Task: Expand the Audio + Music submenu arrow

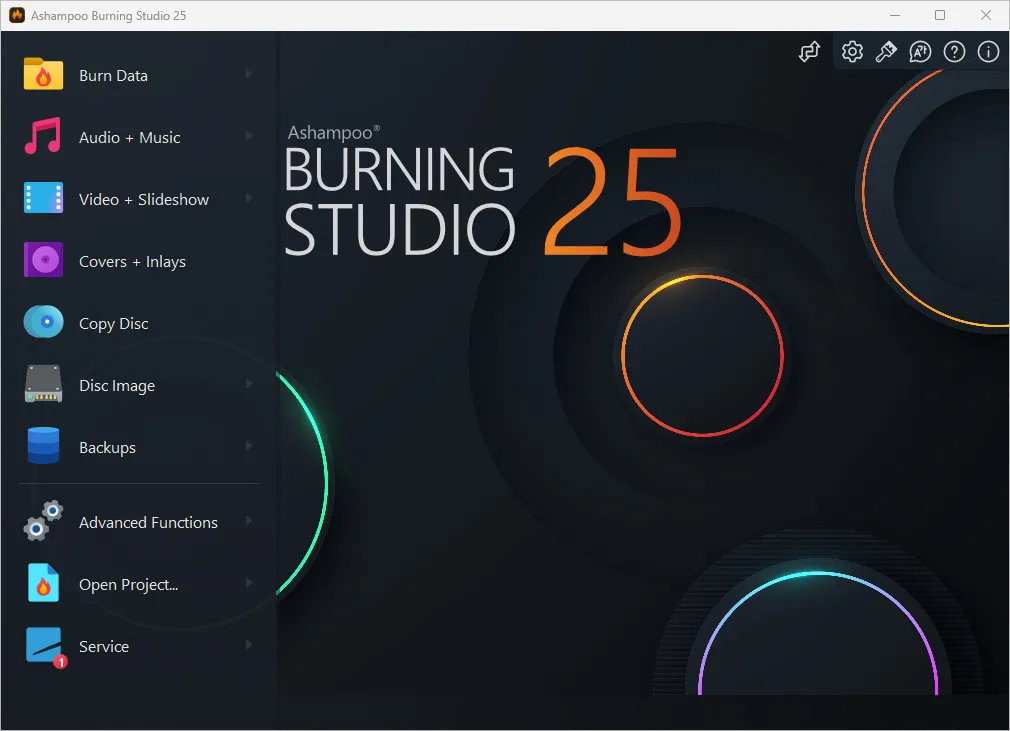Action: pos(249,136)
